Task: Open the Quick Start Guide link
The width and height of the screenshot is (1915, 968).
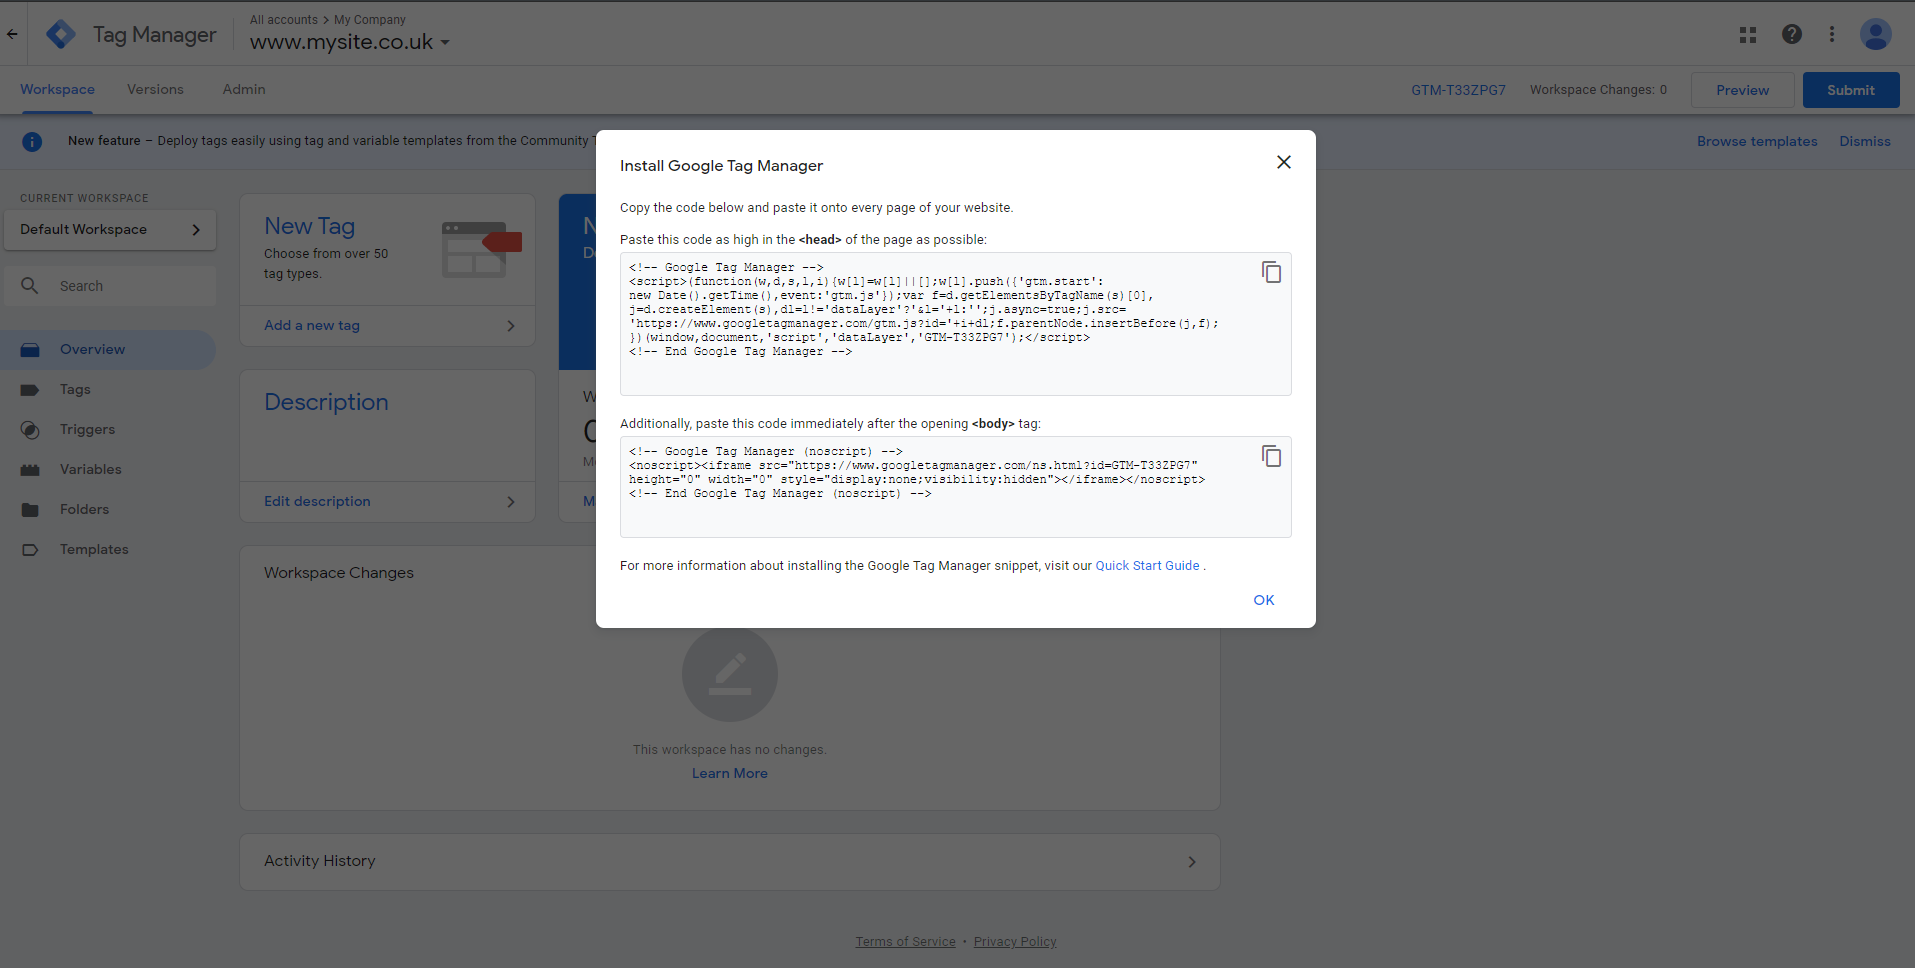Action: tap(1147, 566)
